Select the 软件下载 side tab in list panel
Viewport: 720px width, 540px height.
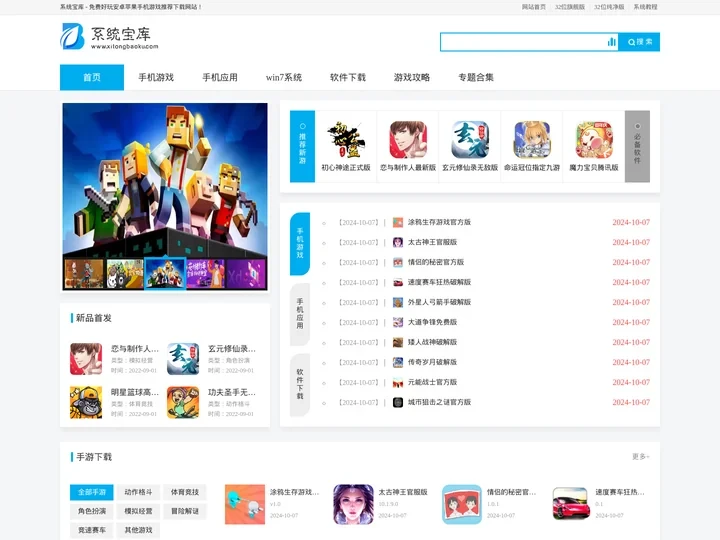click(300, 384)
